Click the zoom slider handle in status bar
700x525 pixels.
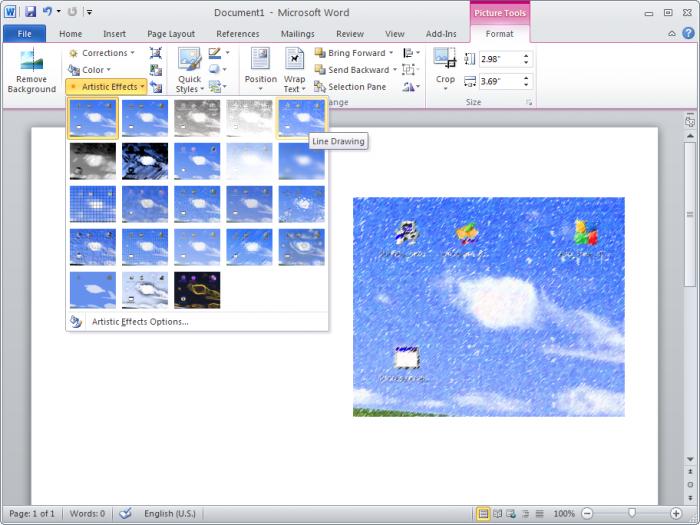click(x=631, y=514)
